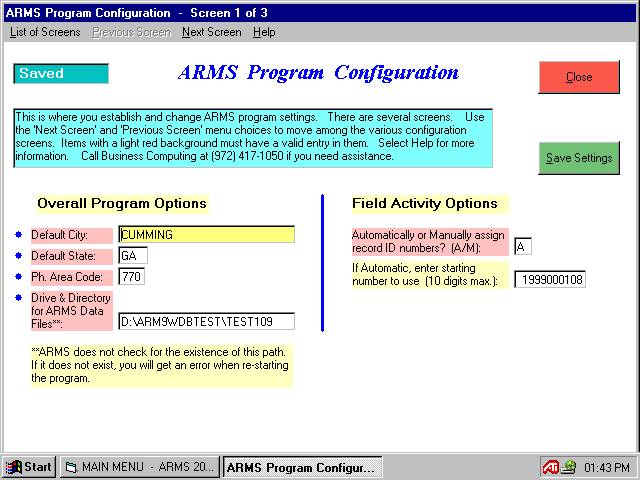Open the Next Screen menu item
This screenshot has width=640, height=480.
(x=211, y=32)
